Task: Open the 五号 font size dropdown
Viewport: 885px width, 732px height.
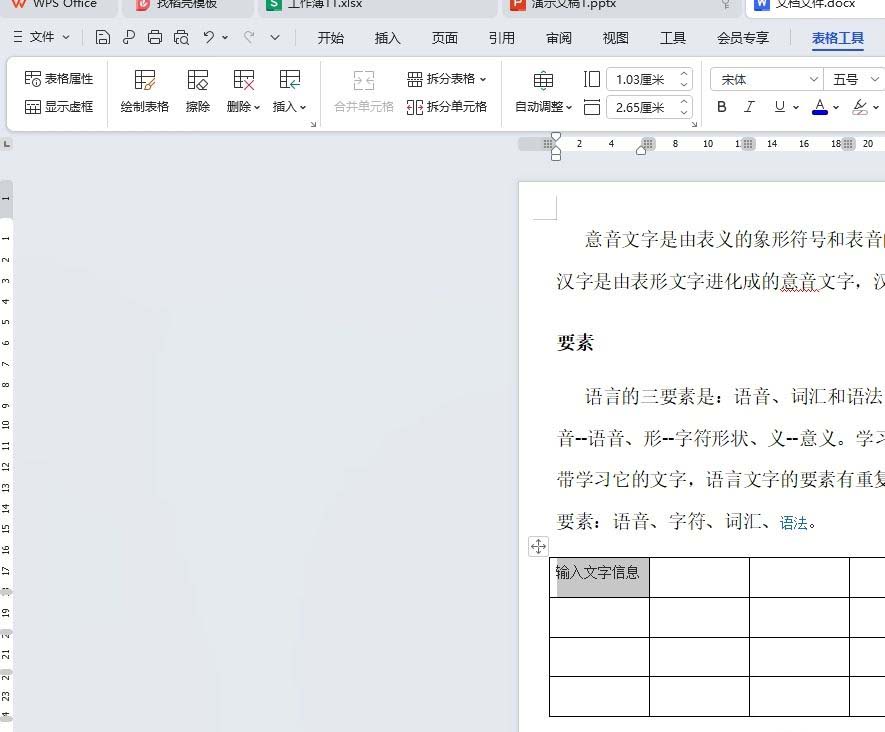Action: pyautogui.click(x=875, y=80)
